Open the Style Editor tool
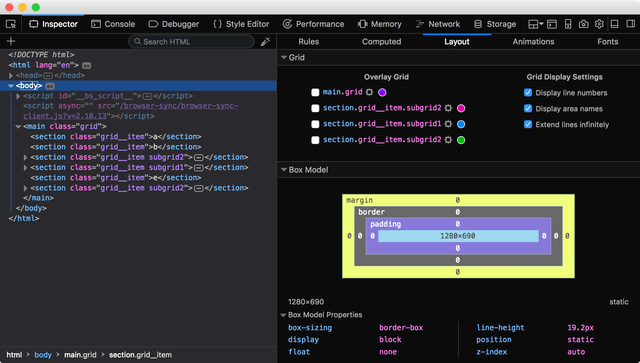The height and width of the screenshot is (363, 640). tap(241, 24)
